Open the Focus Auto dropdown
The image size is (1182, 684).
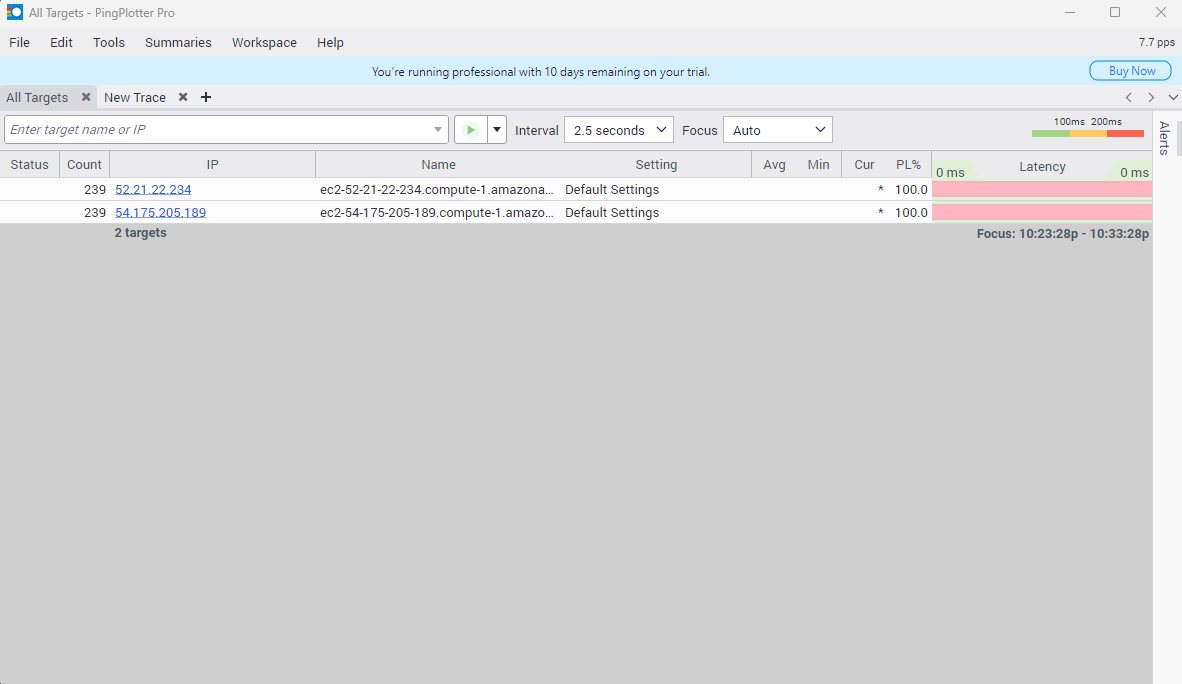click(778, 130)
